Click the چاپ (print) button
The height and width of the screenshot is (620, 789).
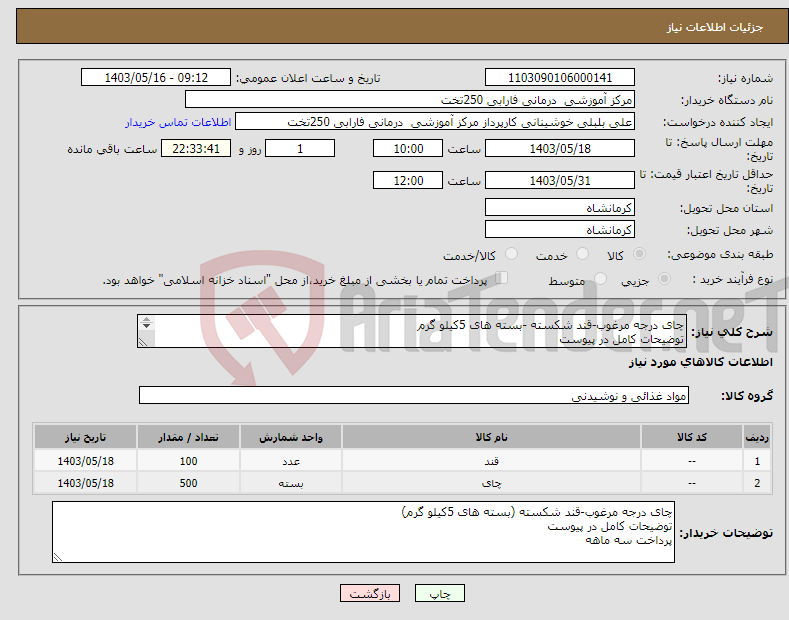coord(439,593)
